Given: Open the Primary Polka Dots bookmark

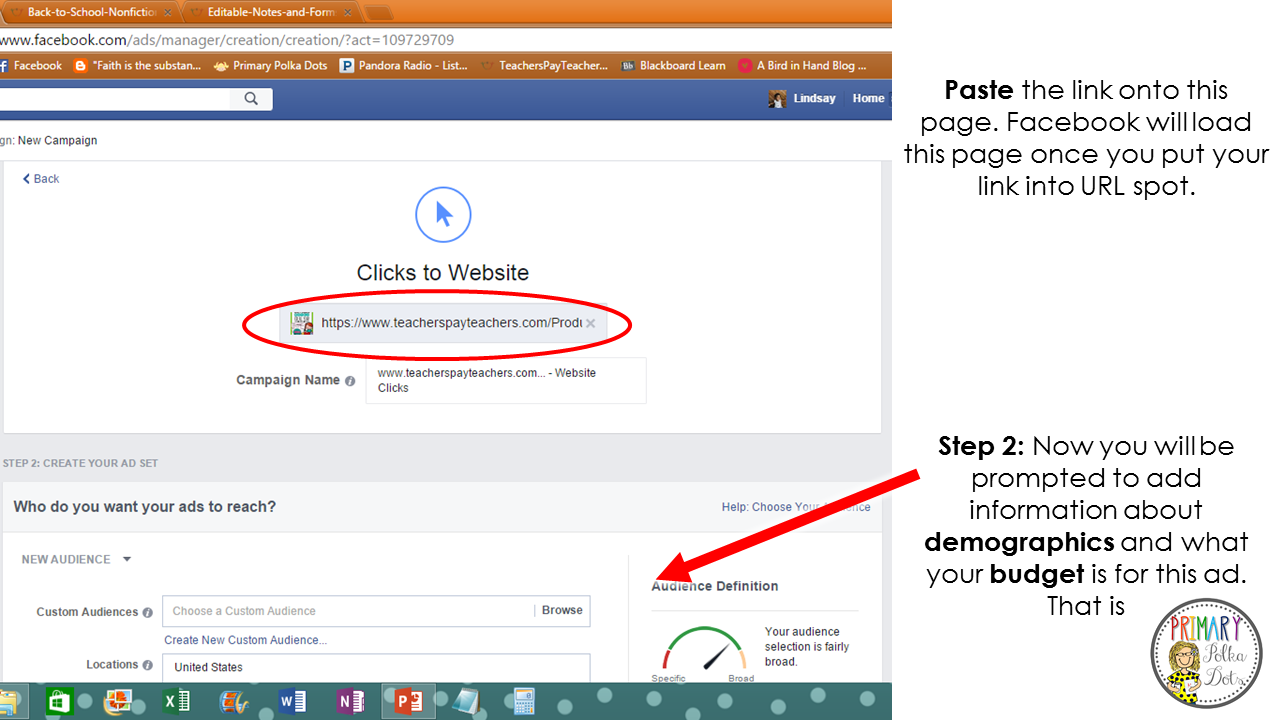Looking at the screenshot, I should 271,65.
